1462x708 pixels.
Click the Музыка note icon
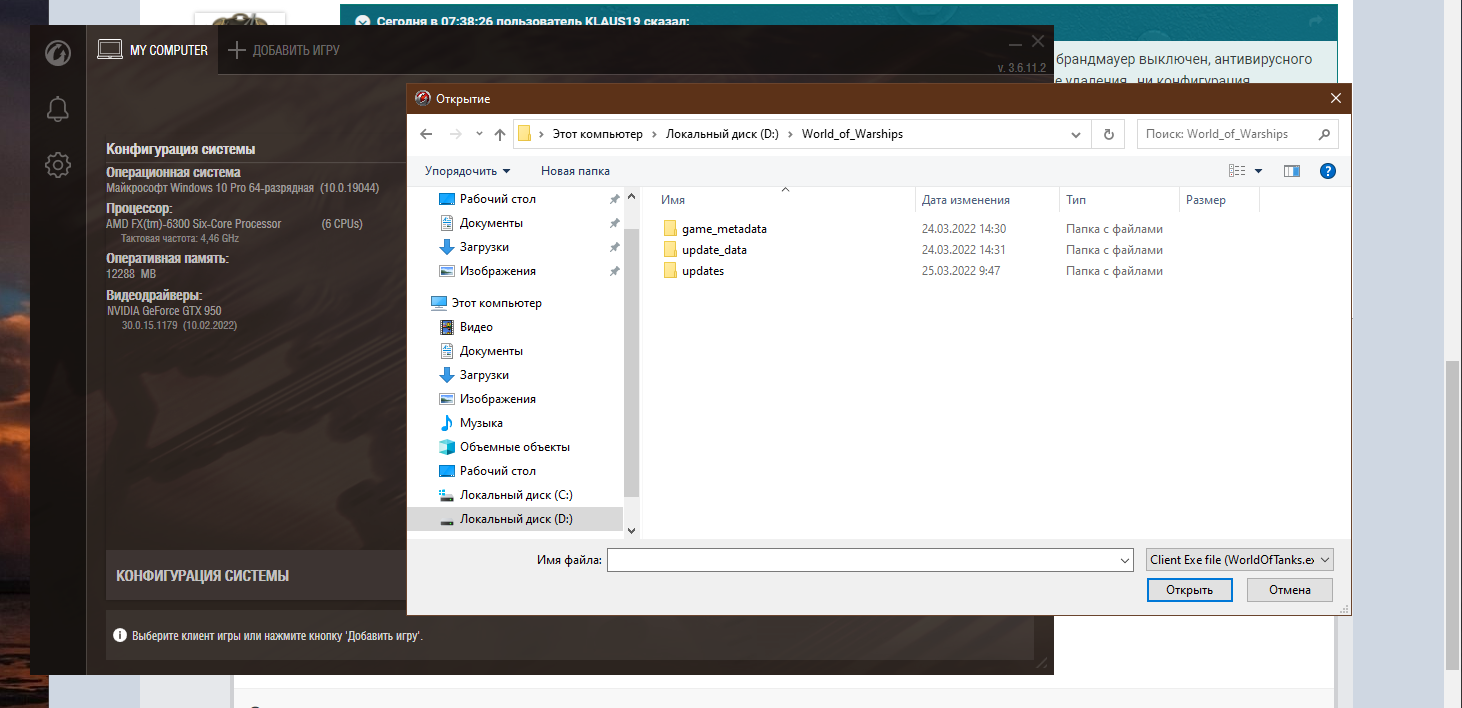[447, 423]
